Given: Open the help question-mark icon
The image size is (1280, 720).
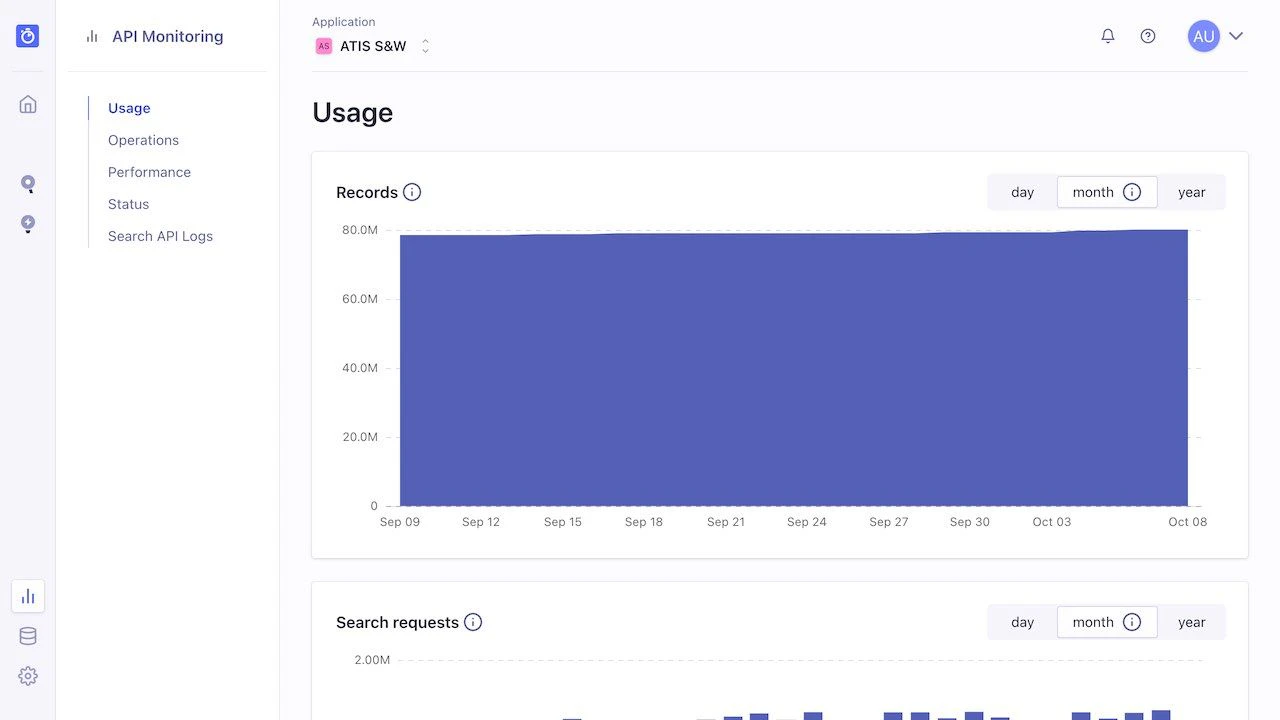Looking at the screenshot, I should pyautogui.click(x=1148, y=35).
